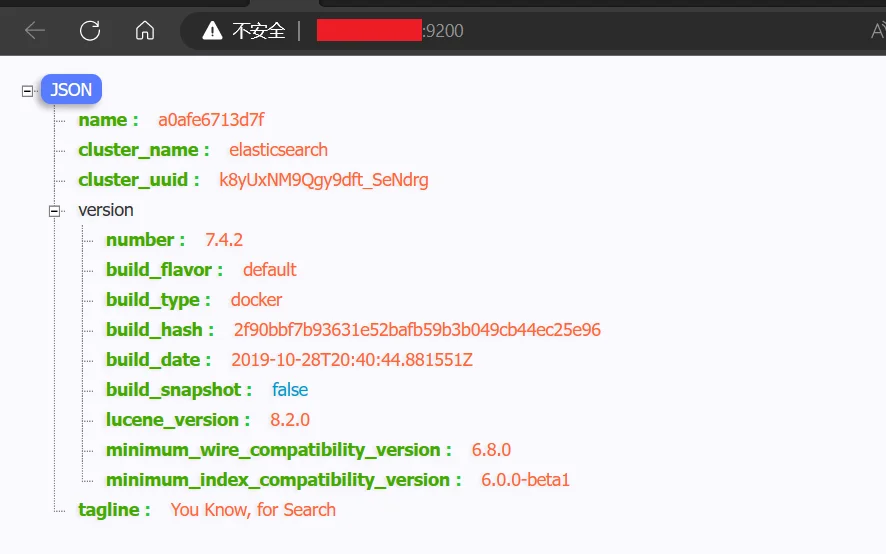Select value k8yUxNM9Qgy9dft_SeNdrg
The width and height of the screenshot is (886, 554).
pyautogui.click(x=324, y=180)
